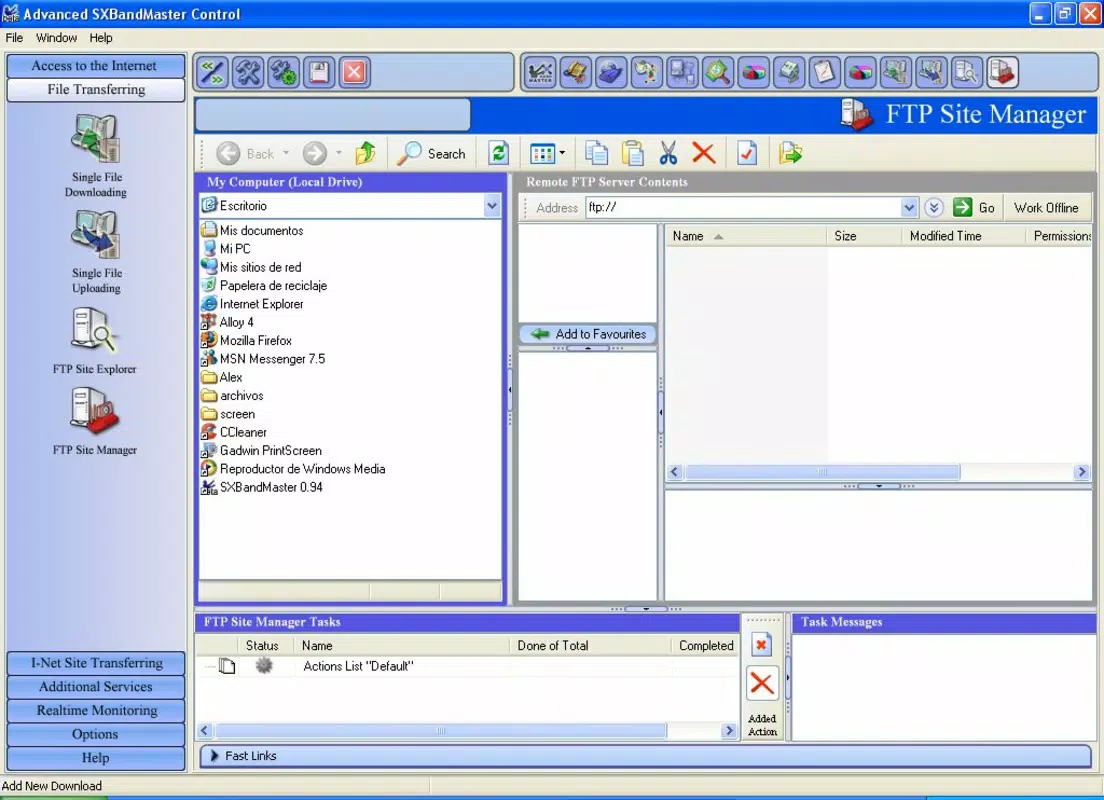The image size is (1104, 800).
Task: Open Help section at sidebar bottom
Action: click(x=96, y=758)
